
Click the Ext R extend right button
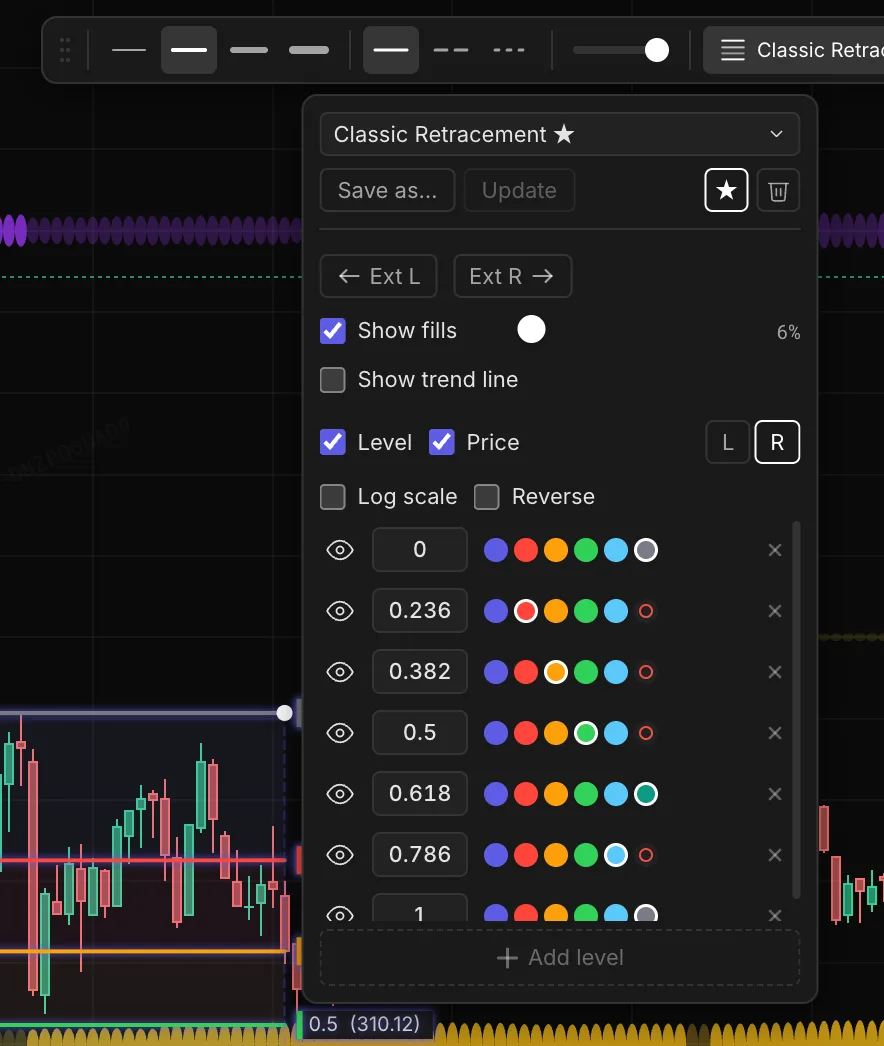click(512, 276)
